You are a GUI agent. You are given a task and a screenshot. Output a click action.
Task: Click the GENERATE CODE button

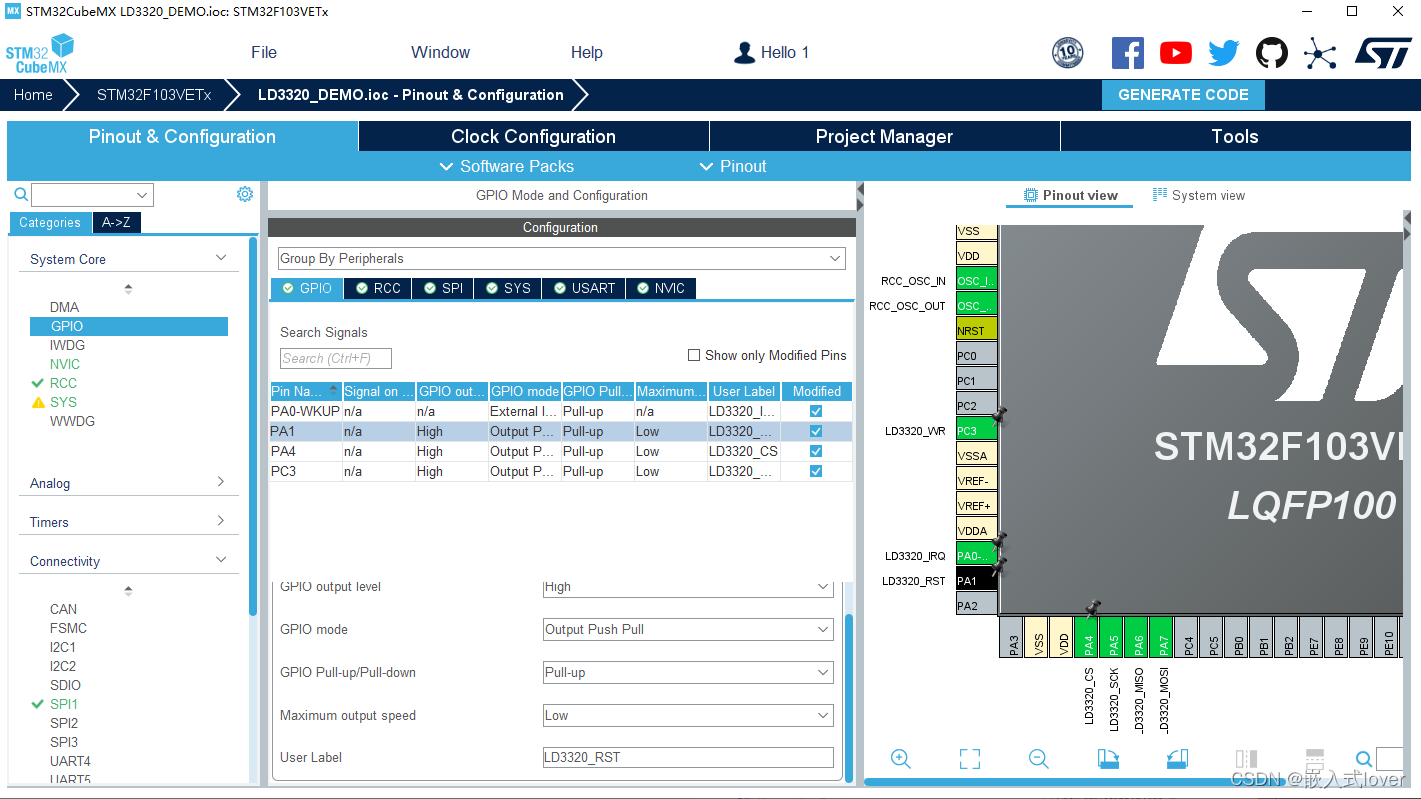1183,95
